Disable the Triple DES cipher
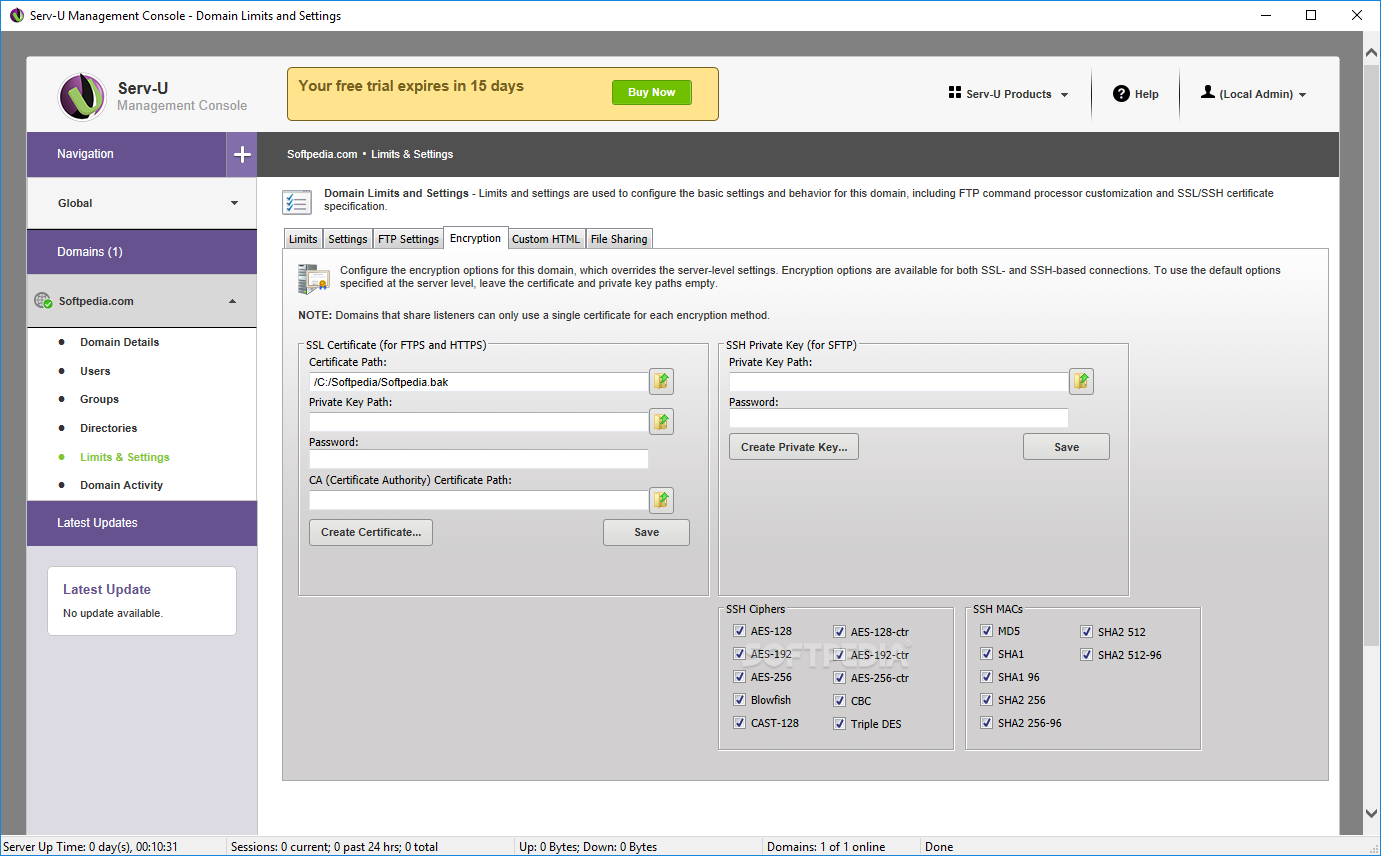 coord(839,724)
